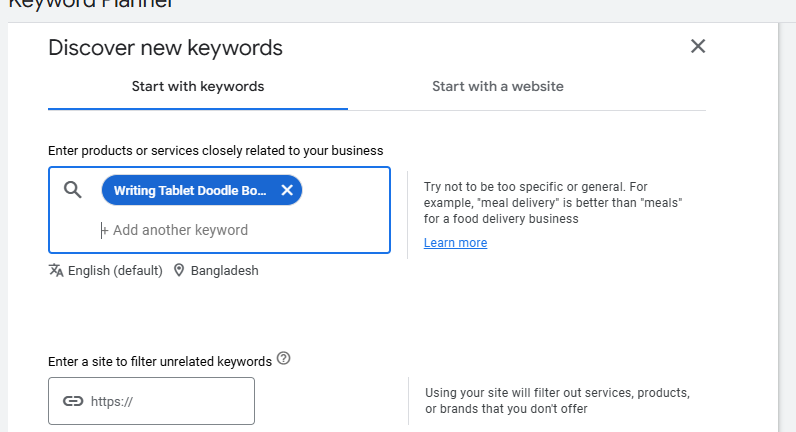Open help tooltip for site filter
This screenshot has height=432, width=796.
(284, 358)
